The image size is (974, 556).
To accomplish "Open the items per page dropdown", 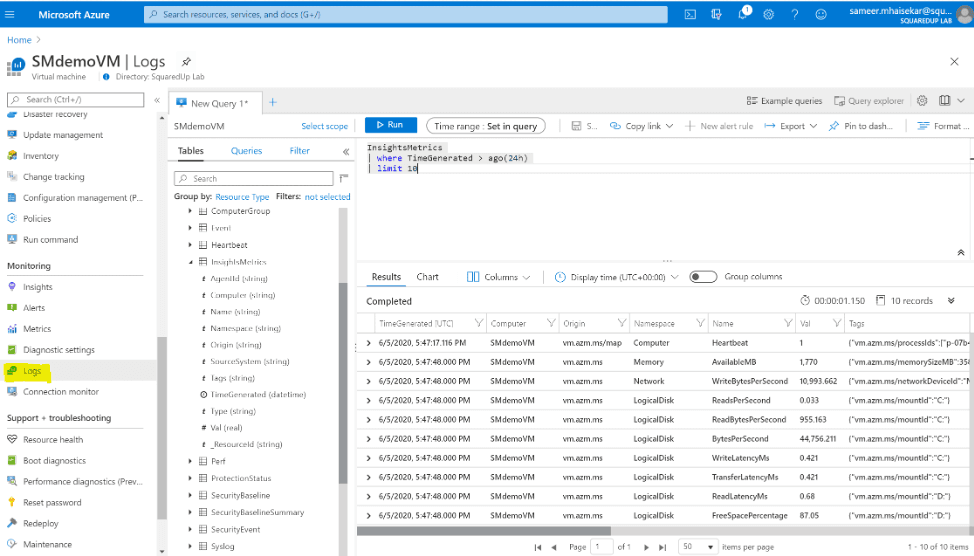I will coord(698,547).
